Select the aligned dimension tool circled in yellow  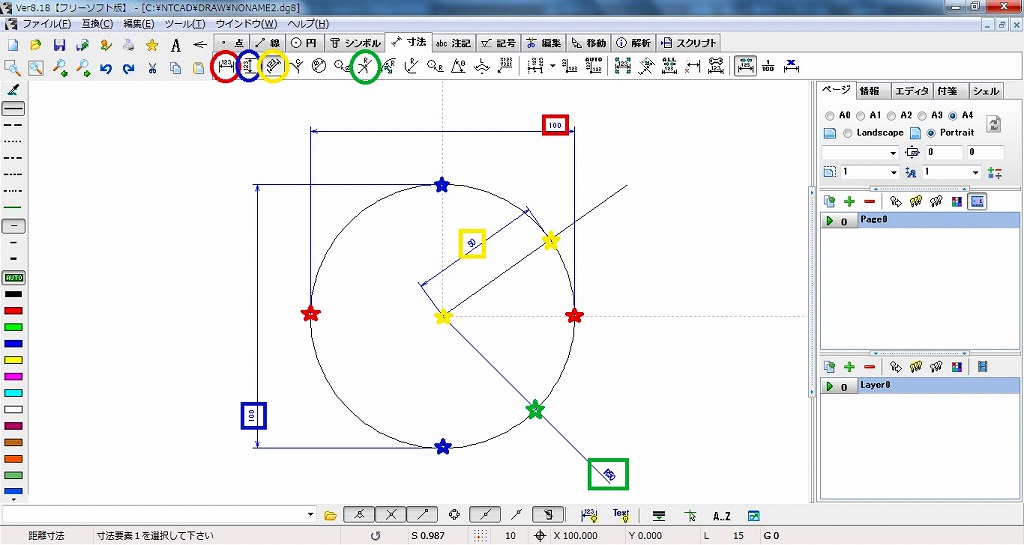click(x=273, y=67)
